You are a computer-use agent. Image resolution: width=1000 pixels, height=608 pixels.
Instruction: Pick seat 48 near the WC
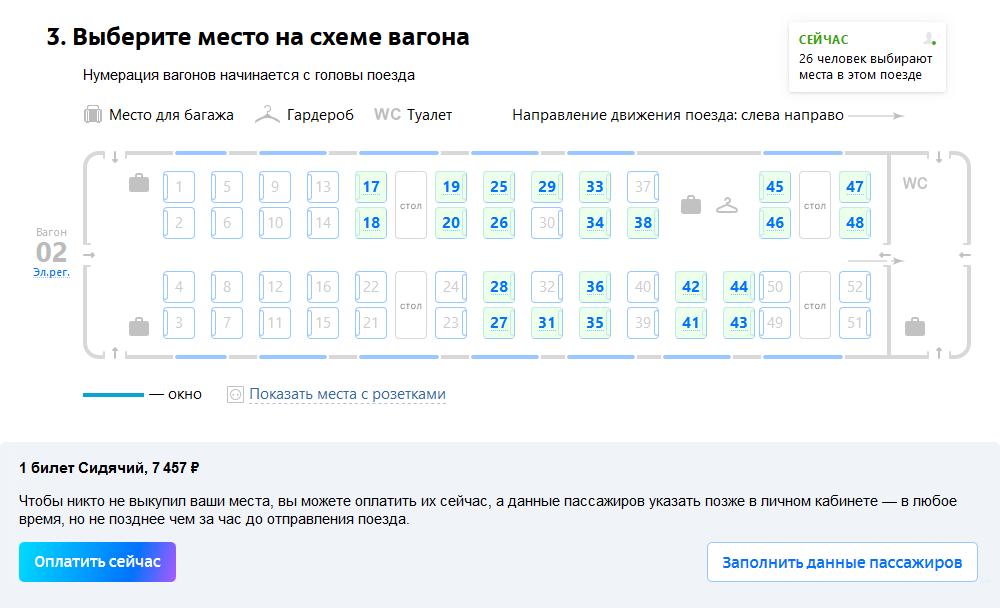pyautogui.click(x=855, y=223)
